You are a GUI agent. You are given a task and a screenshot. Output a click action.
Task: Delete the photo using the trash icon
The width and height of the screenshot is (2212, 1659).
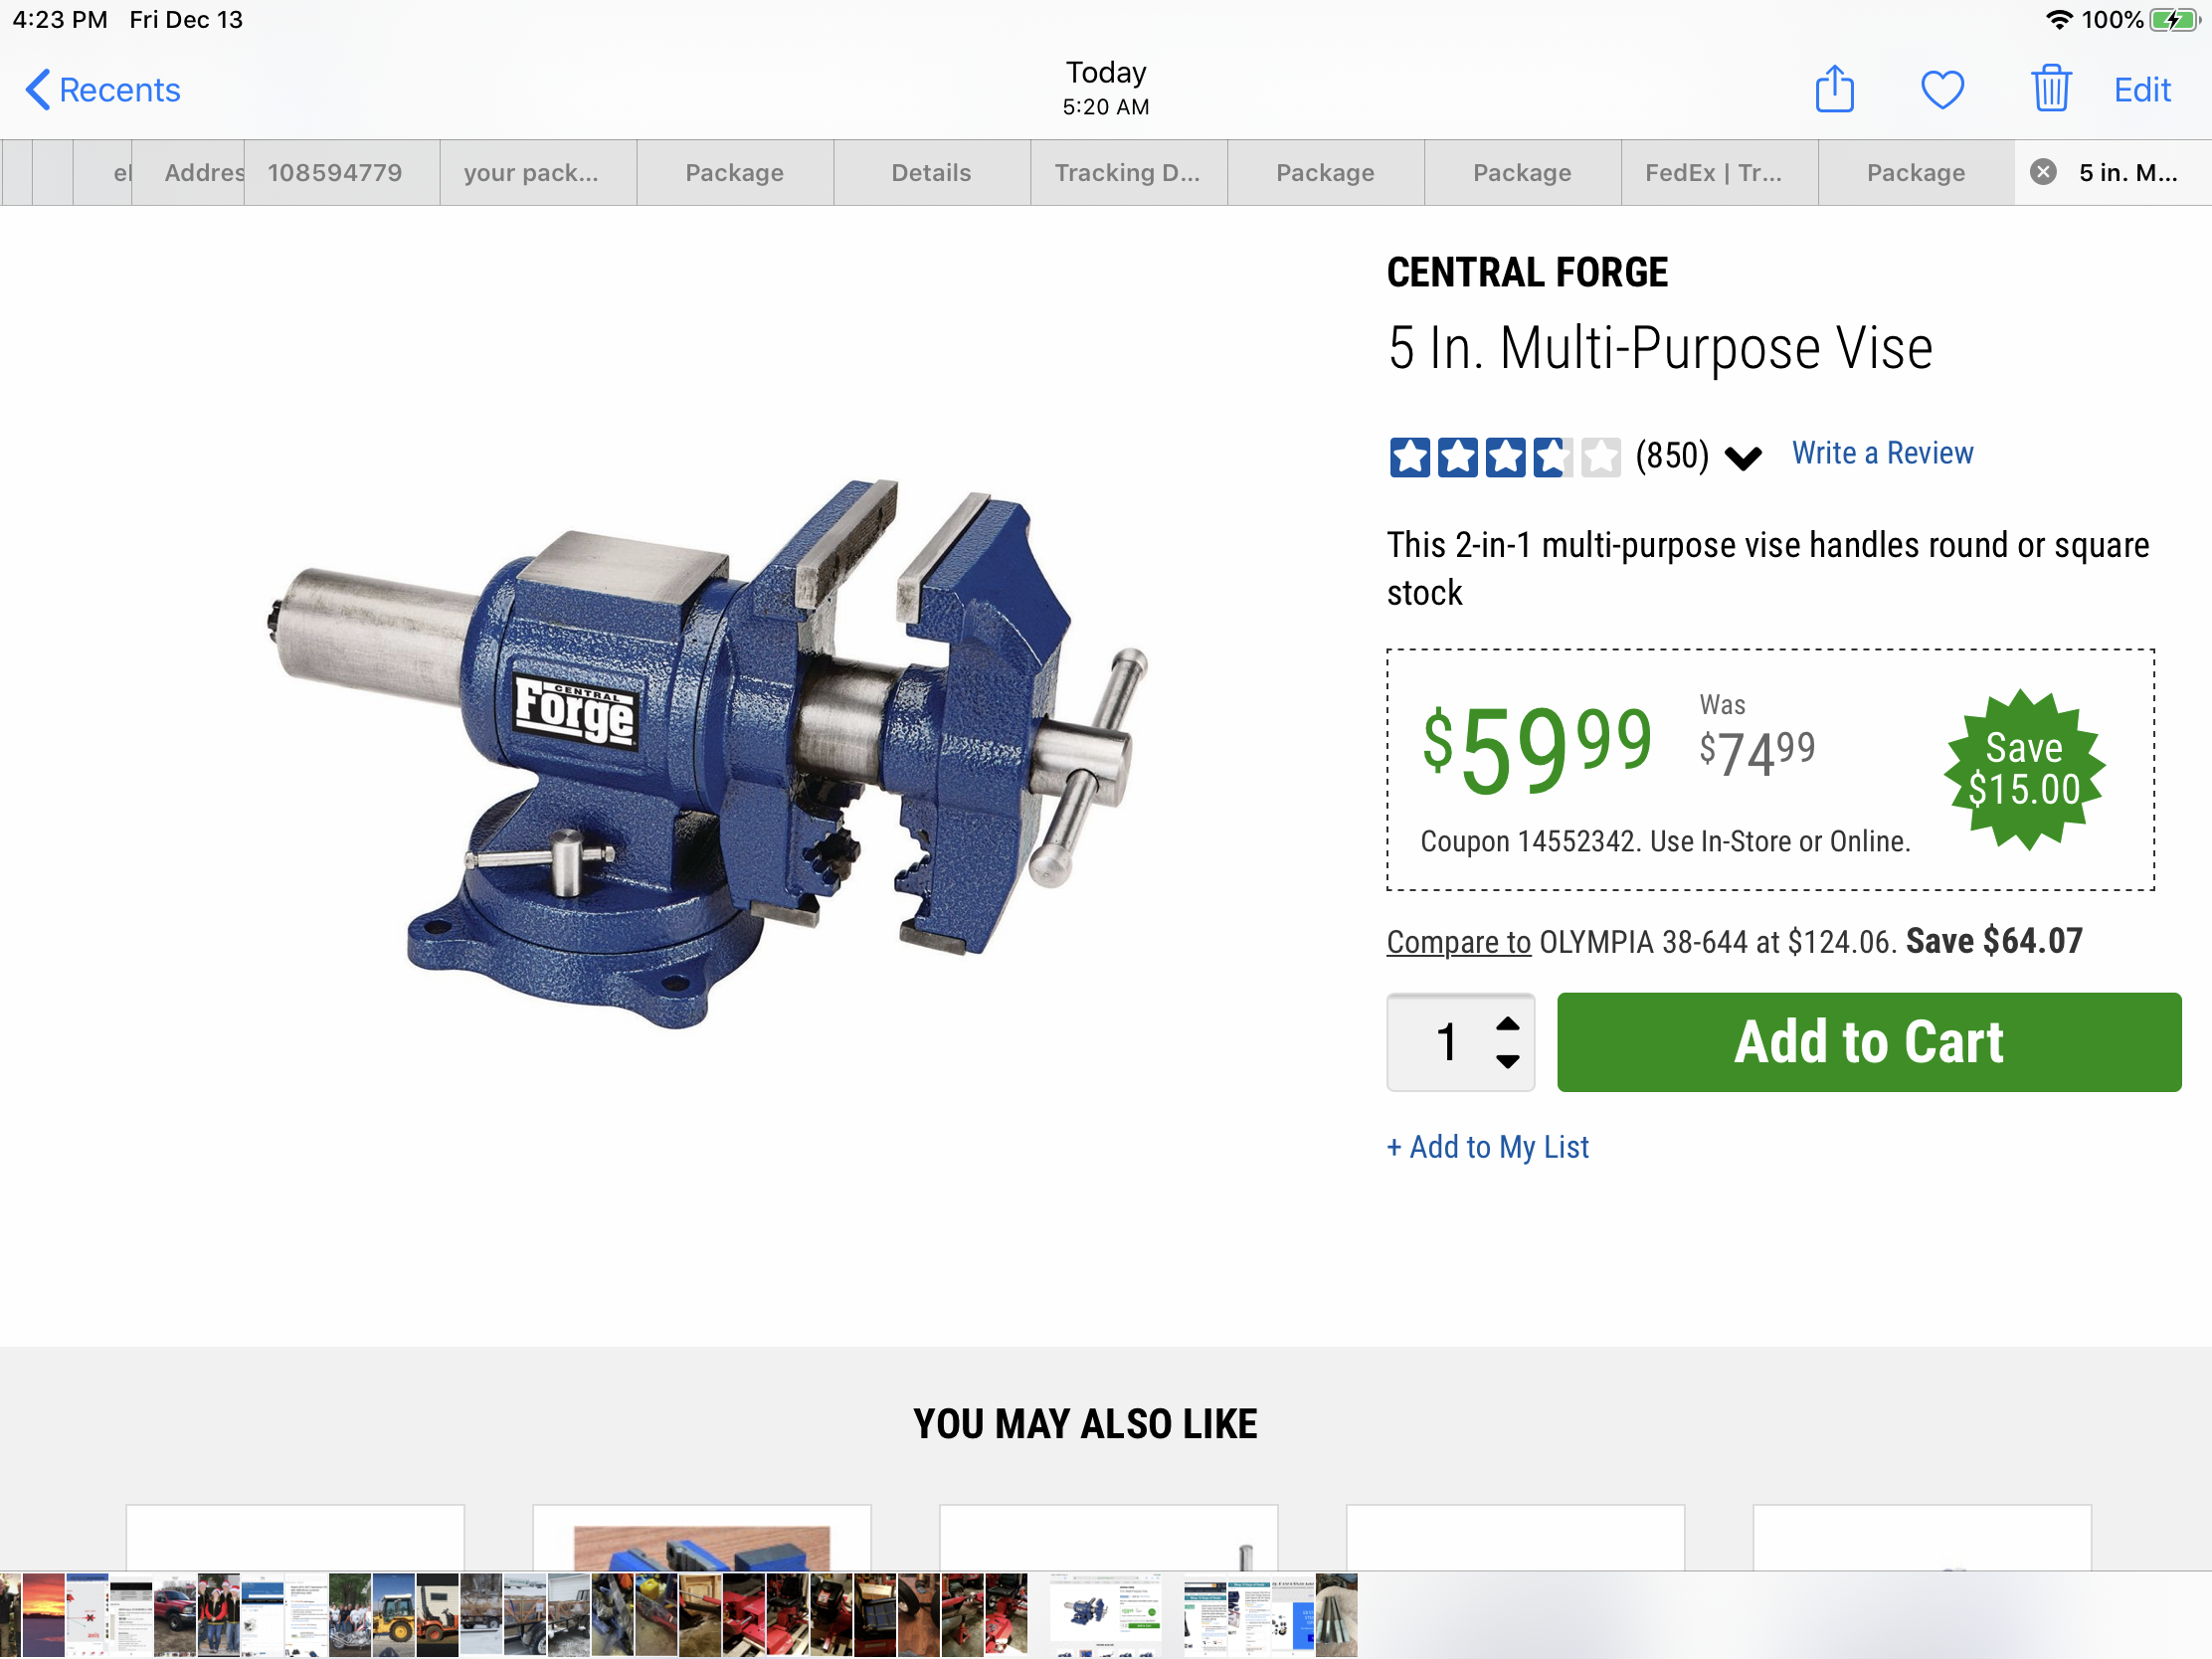[2050, 89]
